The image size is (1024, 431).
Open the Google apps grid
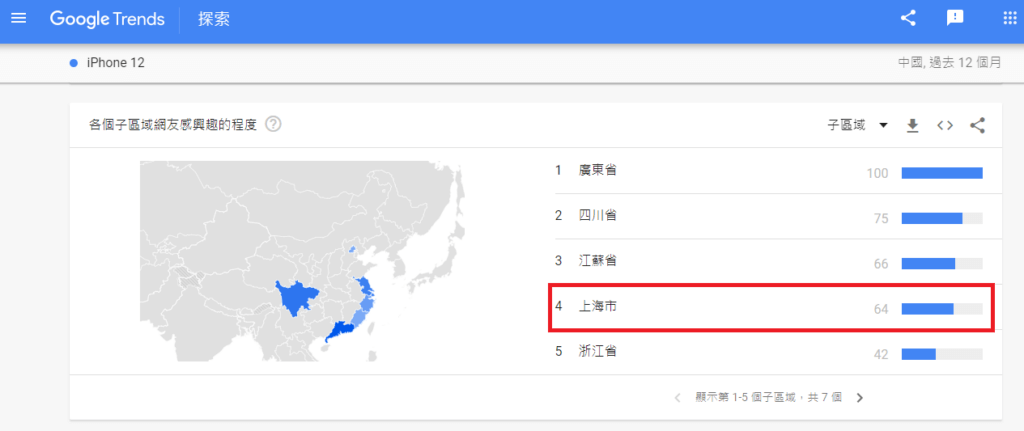point(1009,18)
